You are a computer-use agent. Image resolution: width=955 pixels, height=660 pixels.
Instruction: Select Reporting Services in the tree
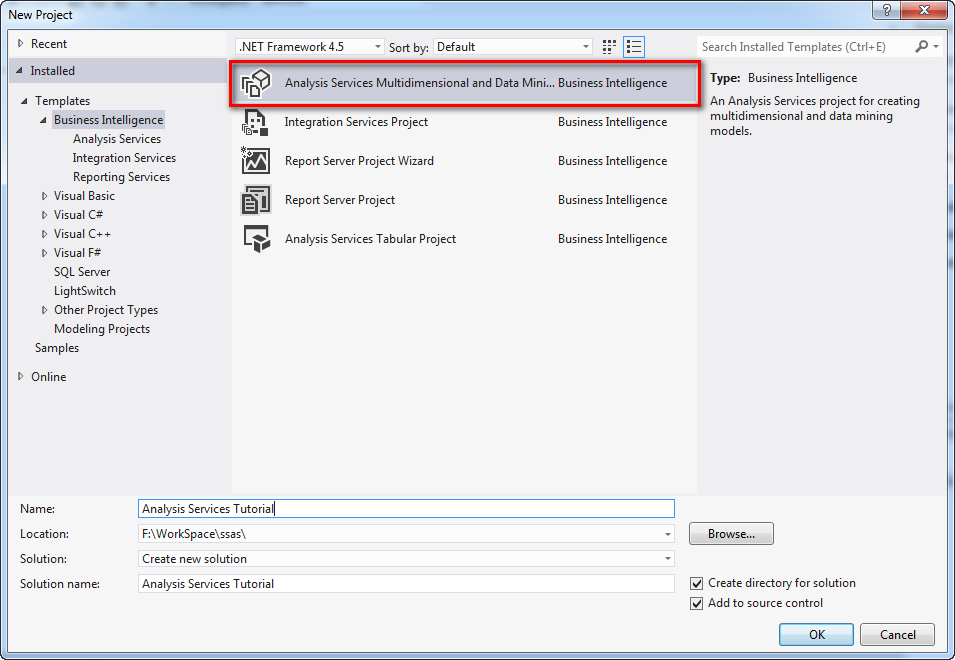click(121, 177)
